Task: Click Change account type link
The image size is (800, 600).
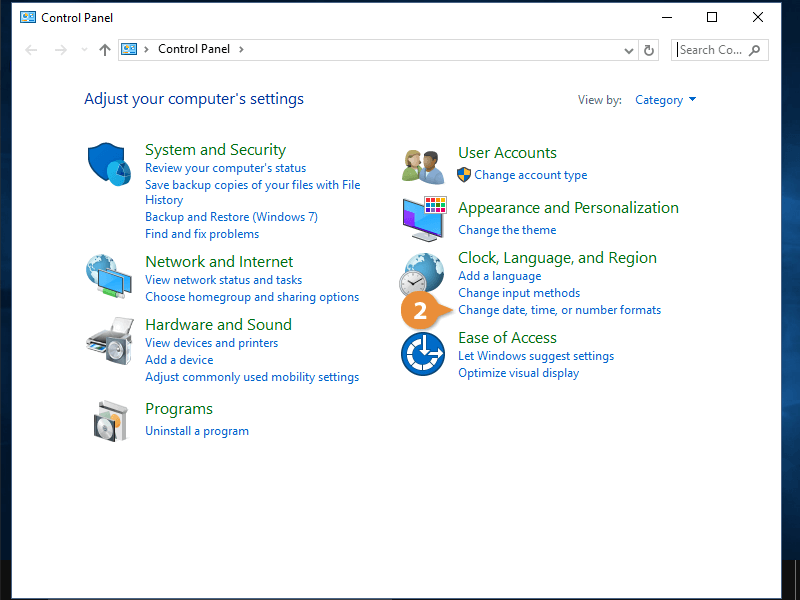Action: click(530, 175)
